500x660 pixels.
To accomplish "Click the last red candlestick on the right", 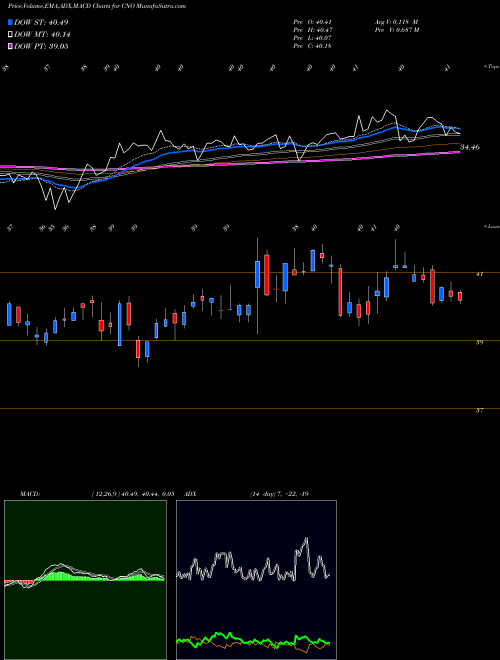I will (x=460, y=297).
